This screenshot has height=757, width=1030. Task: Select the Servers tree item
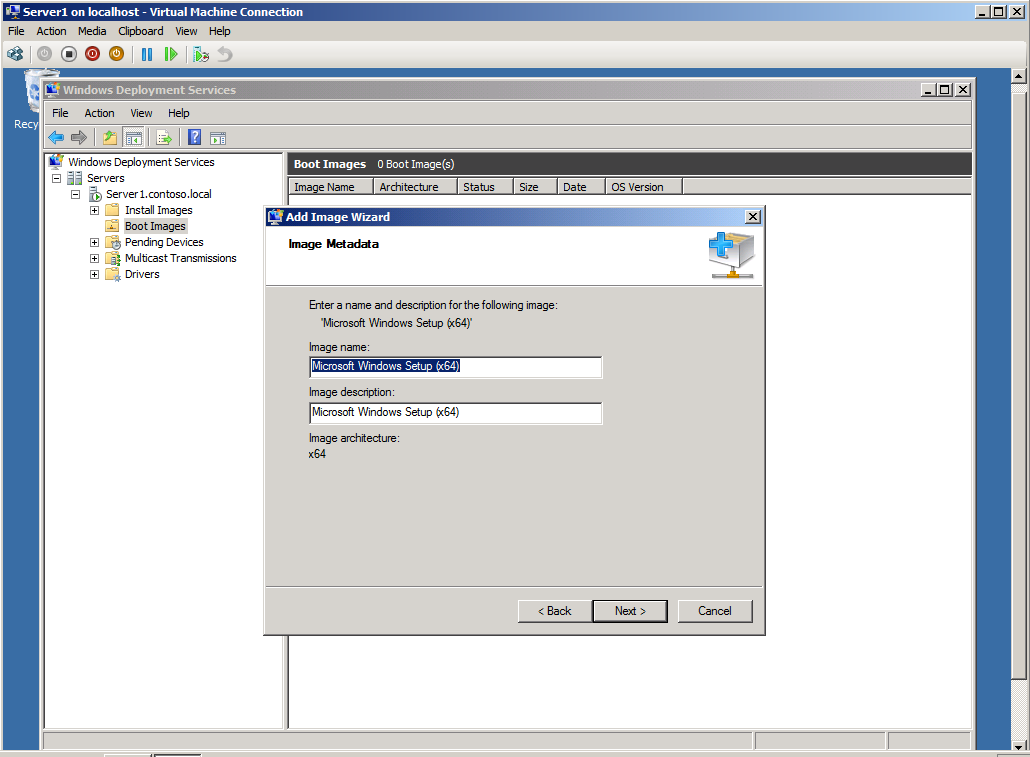[x=105, y=178]
